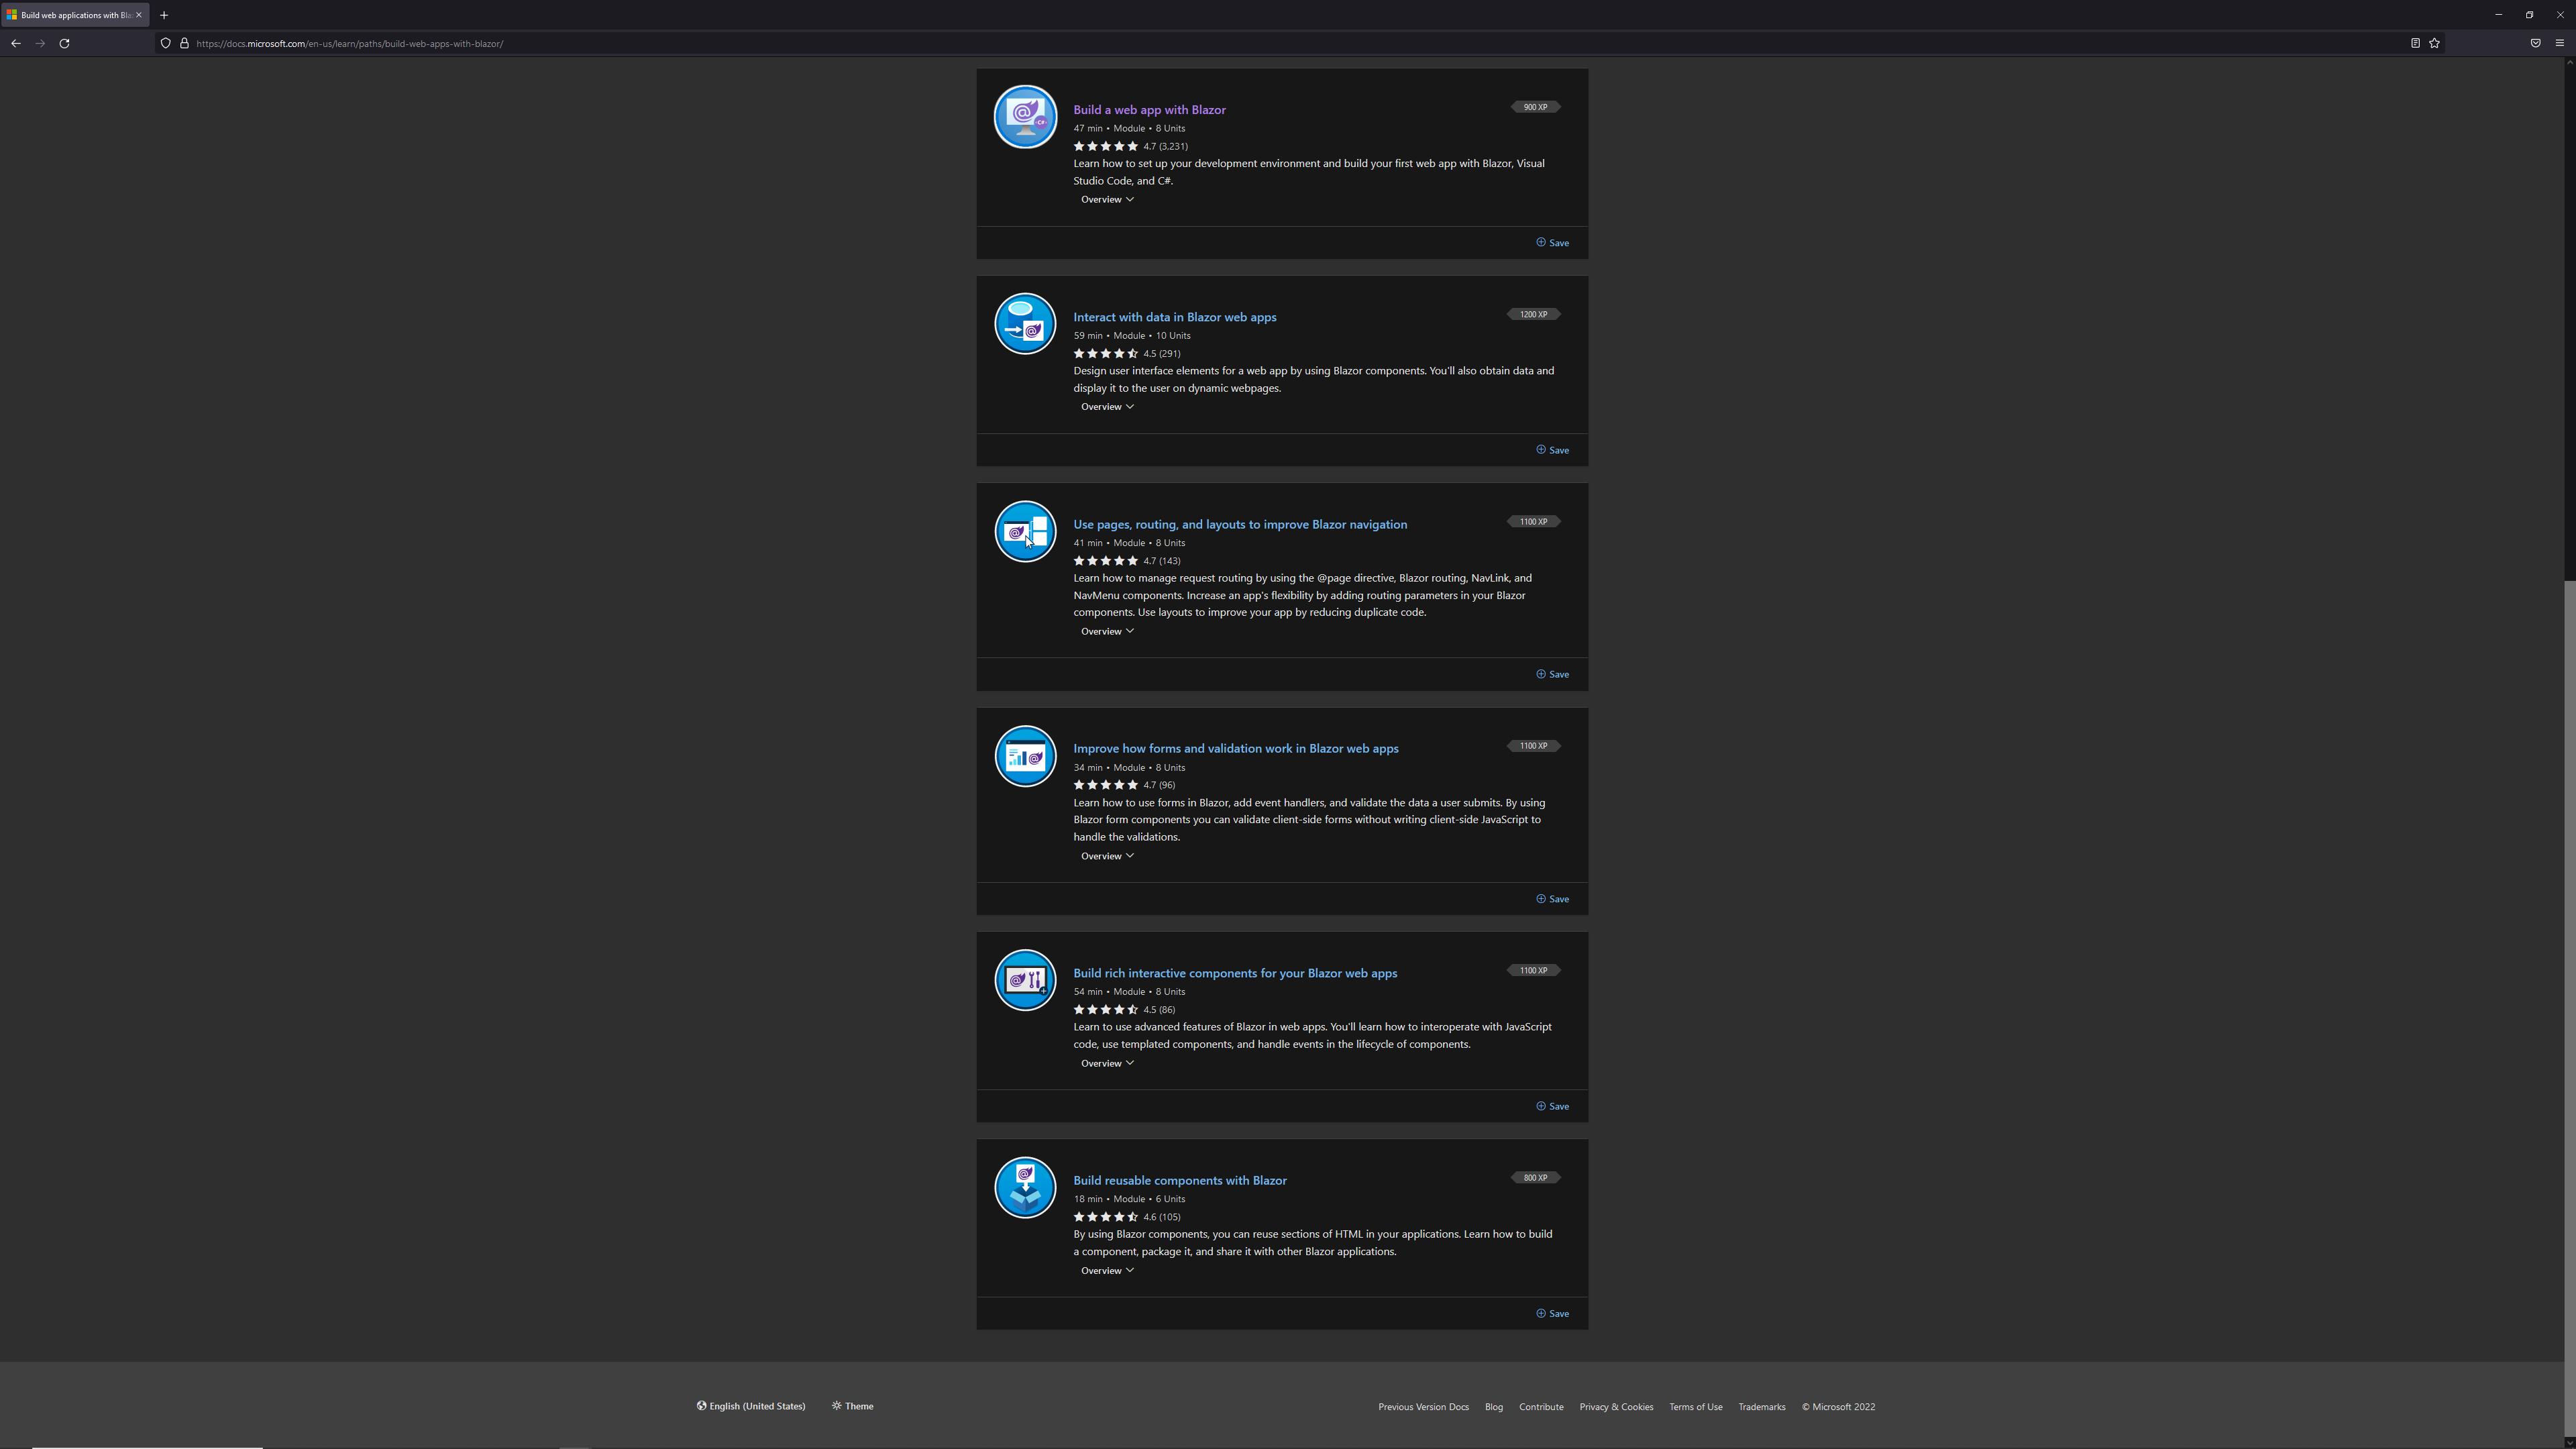This screenshot has height=1449, width=2576.
Task: Expand Overview for forms and validation module
Action: pos(1107,856)
